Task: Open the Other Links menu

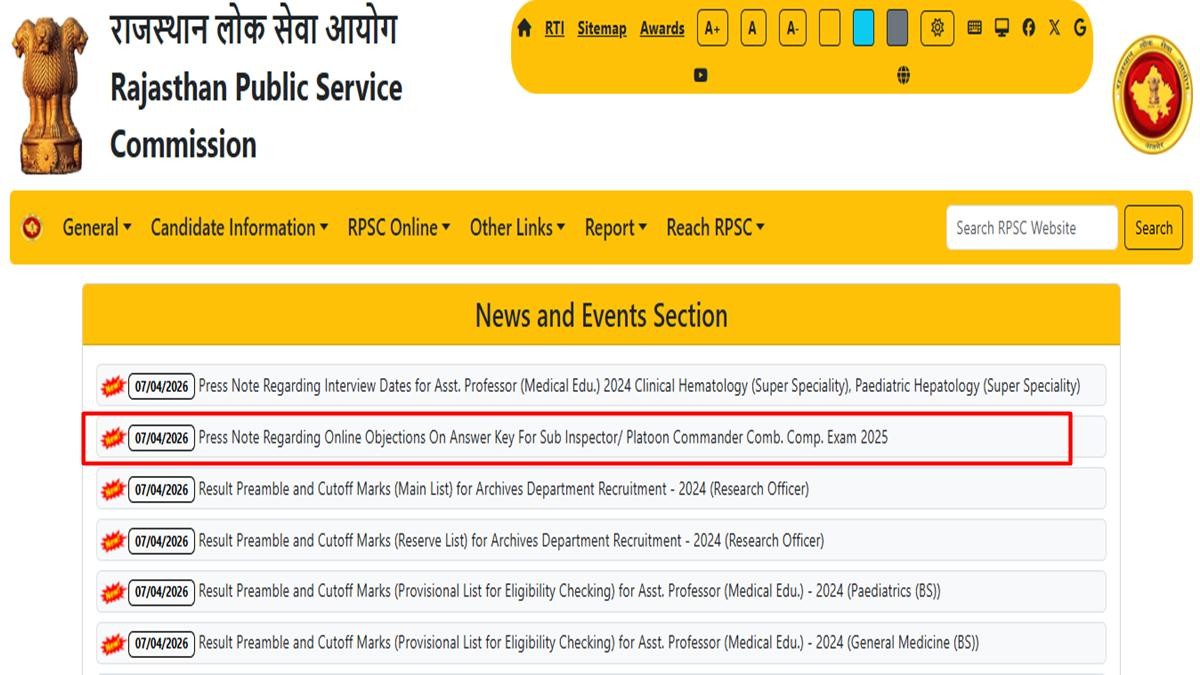Action: pos(517,228)
